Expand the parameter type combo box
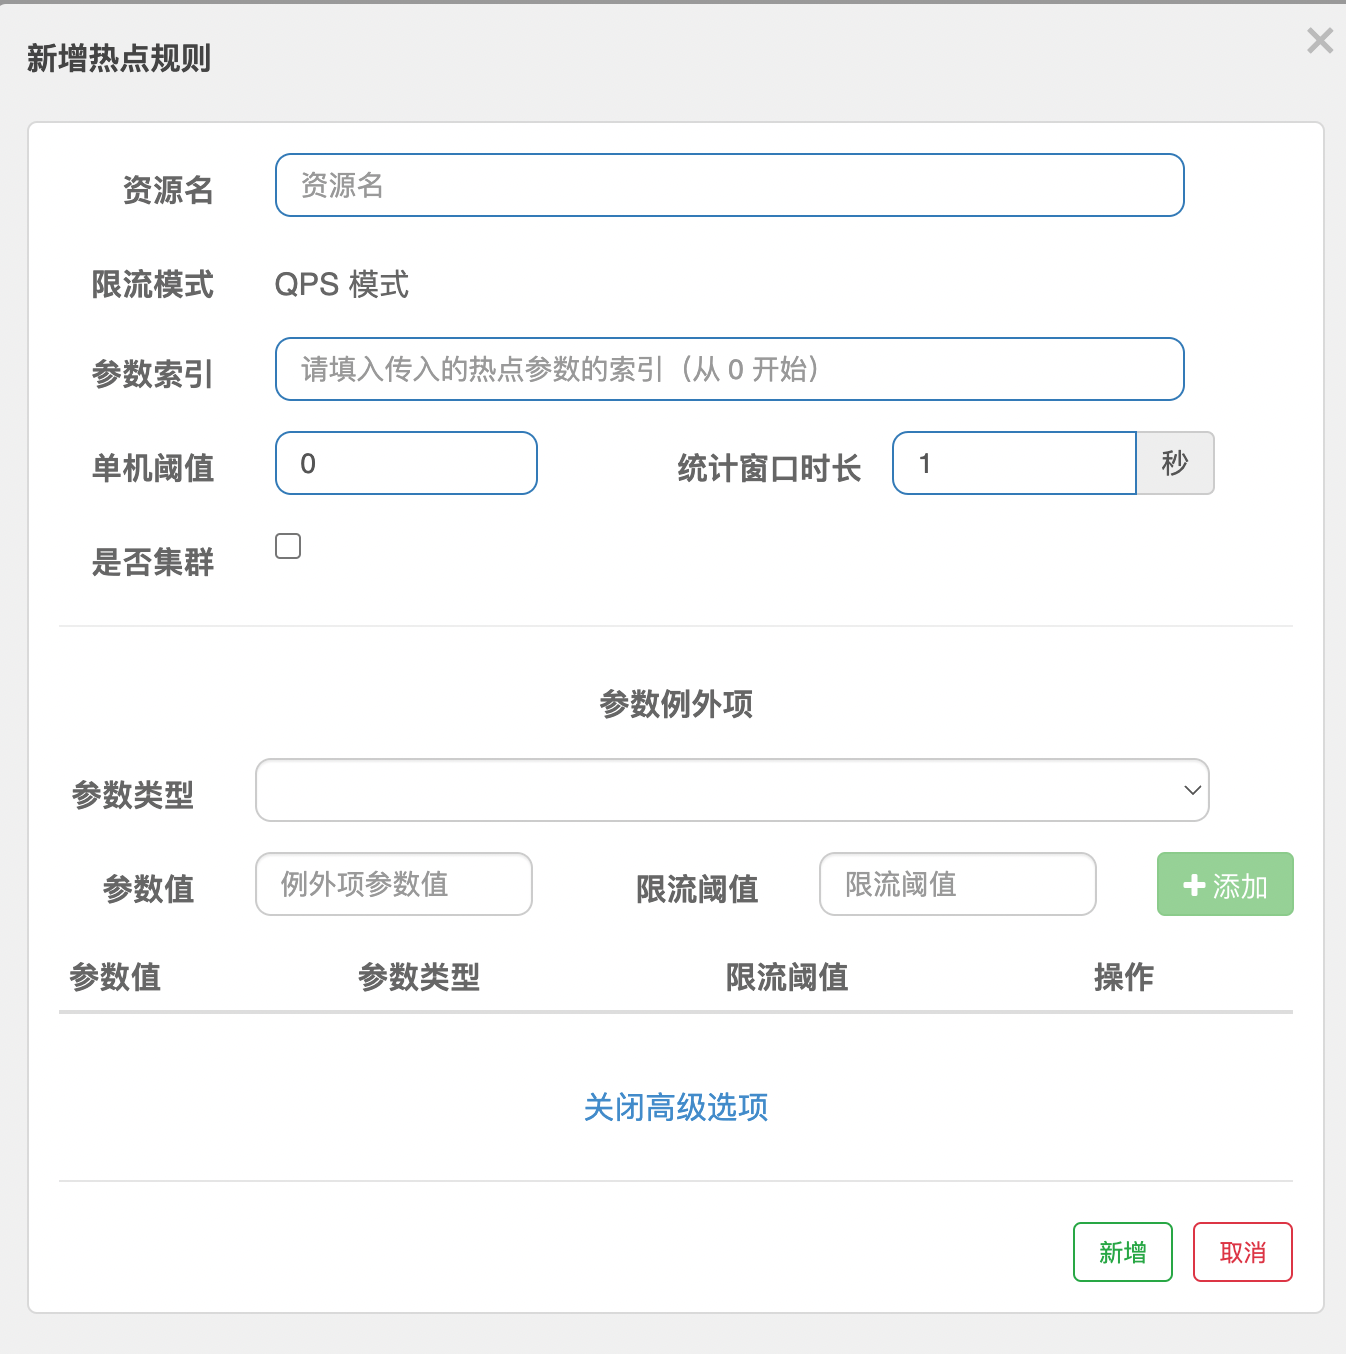 (x=732, y=790)
